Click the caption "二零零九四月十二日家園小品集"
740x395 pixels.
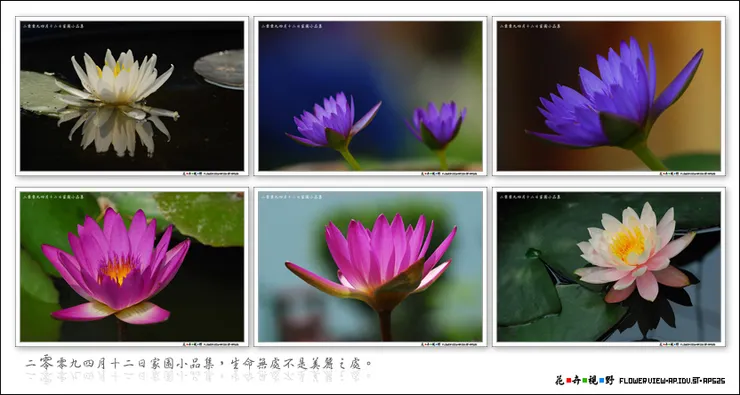point(121,364)
